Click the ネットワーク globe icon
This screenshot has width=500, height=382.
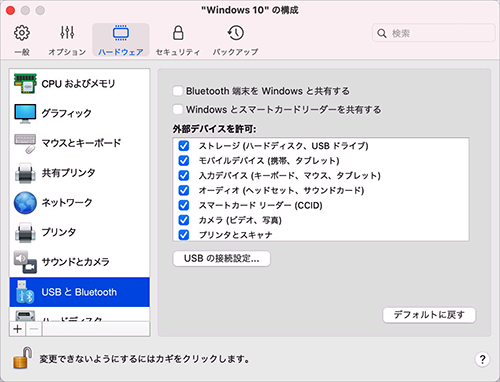click(25, 203)
